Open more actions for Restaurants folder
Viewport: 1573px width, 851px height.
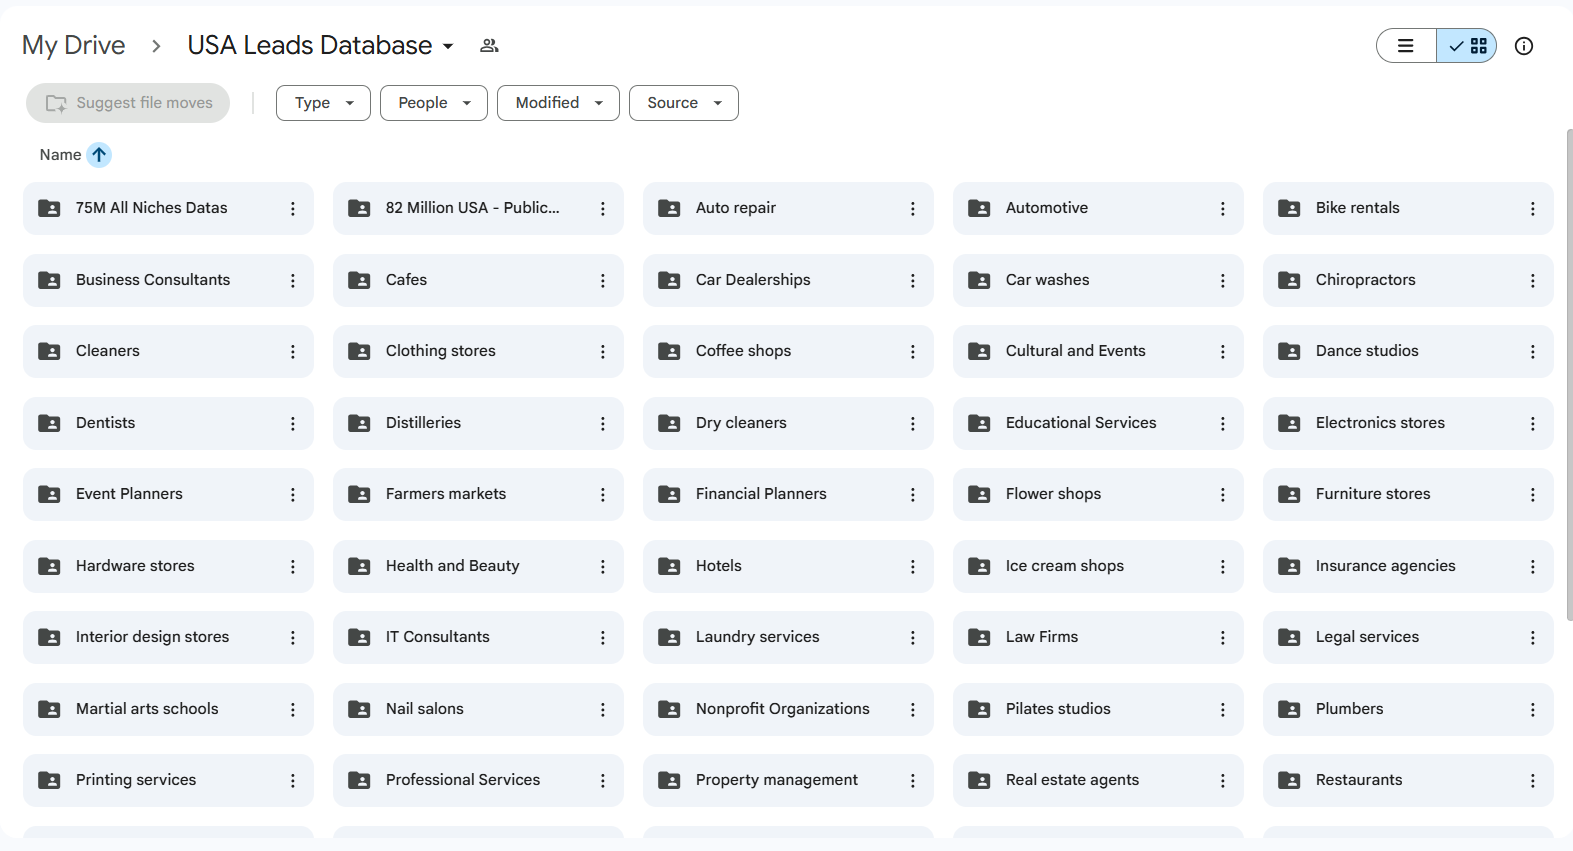(x=1533, y=781)
